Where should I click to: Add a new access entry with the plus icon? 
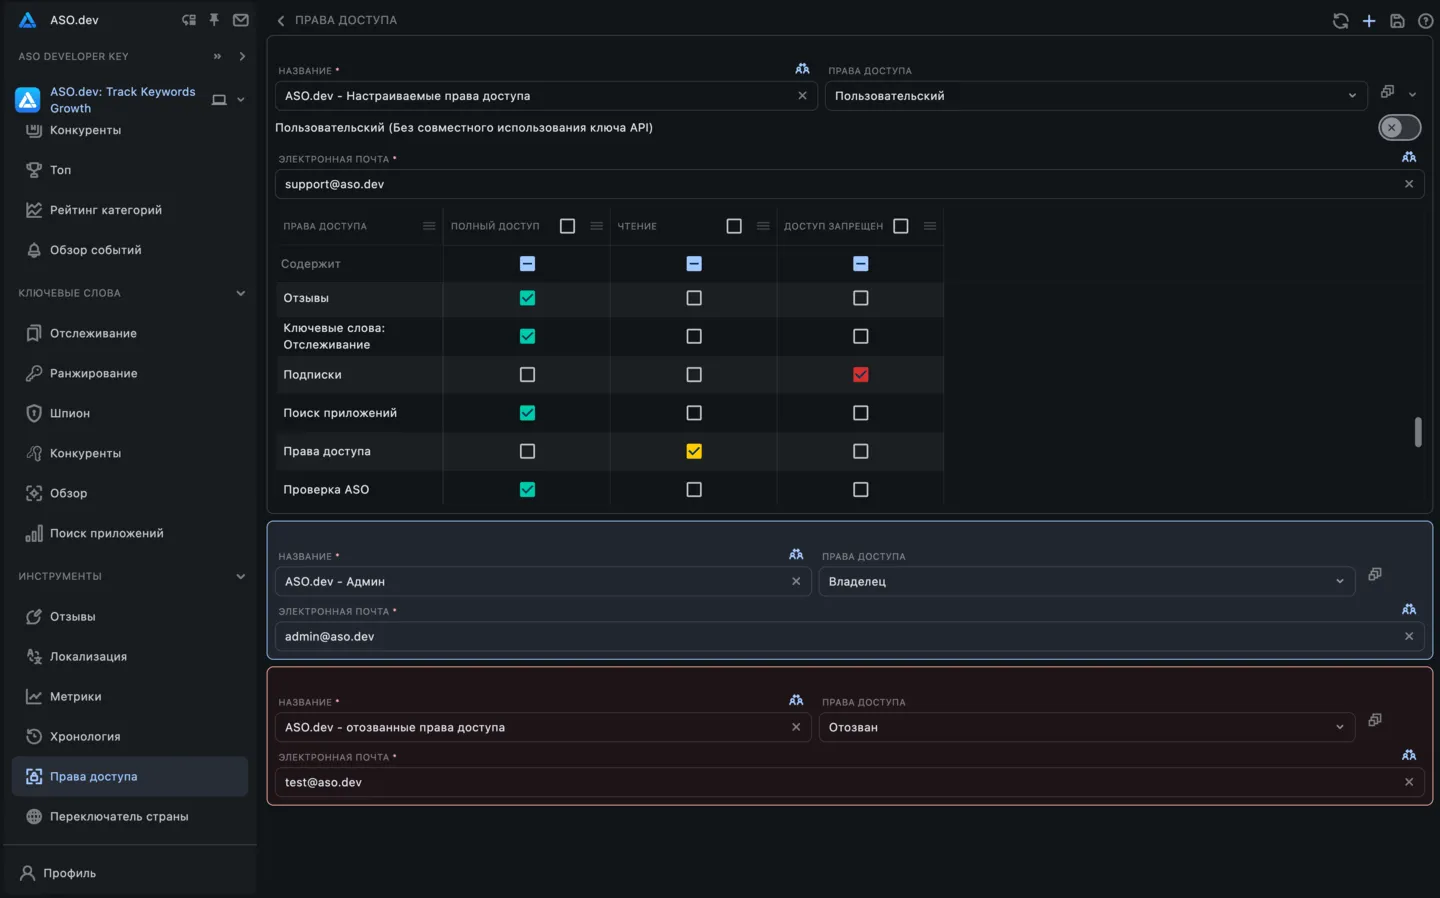[1369, 20]
